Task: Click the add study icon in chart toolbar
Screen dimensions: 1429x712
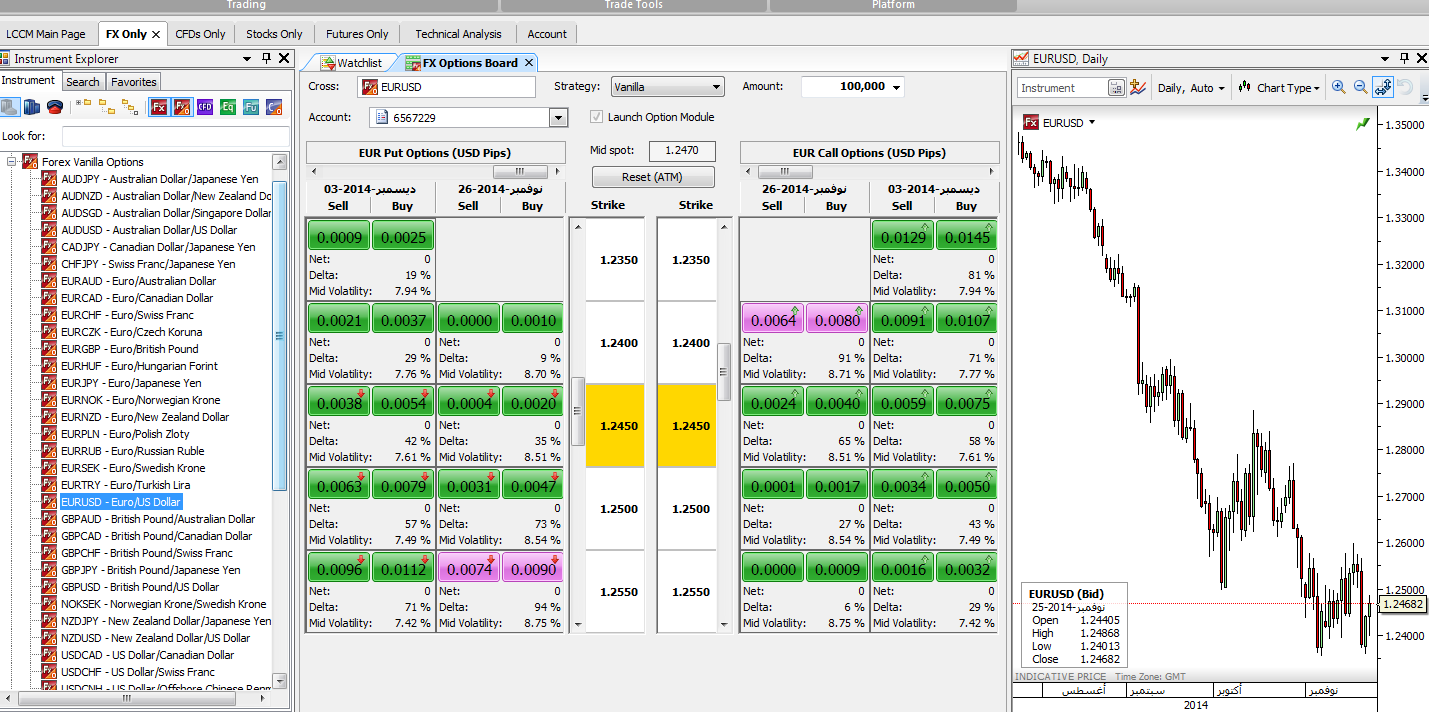Action: [x=1138, y=87]
